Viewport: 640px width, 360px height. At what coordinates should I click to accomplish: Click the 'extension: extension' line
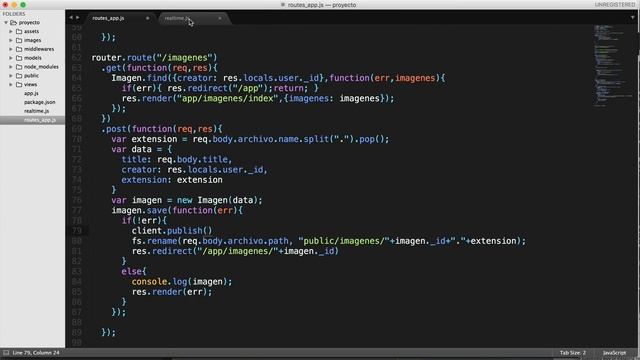[x=172, y=180]
